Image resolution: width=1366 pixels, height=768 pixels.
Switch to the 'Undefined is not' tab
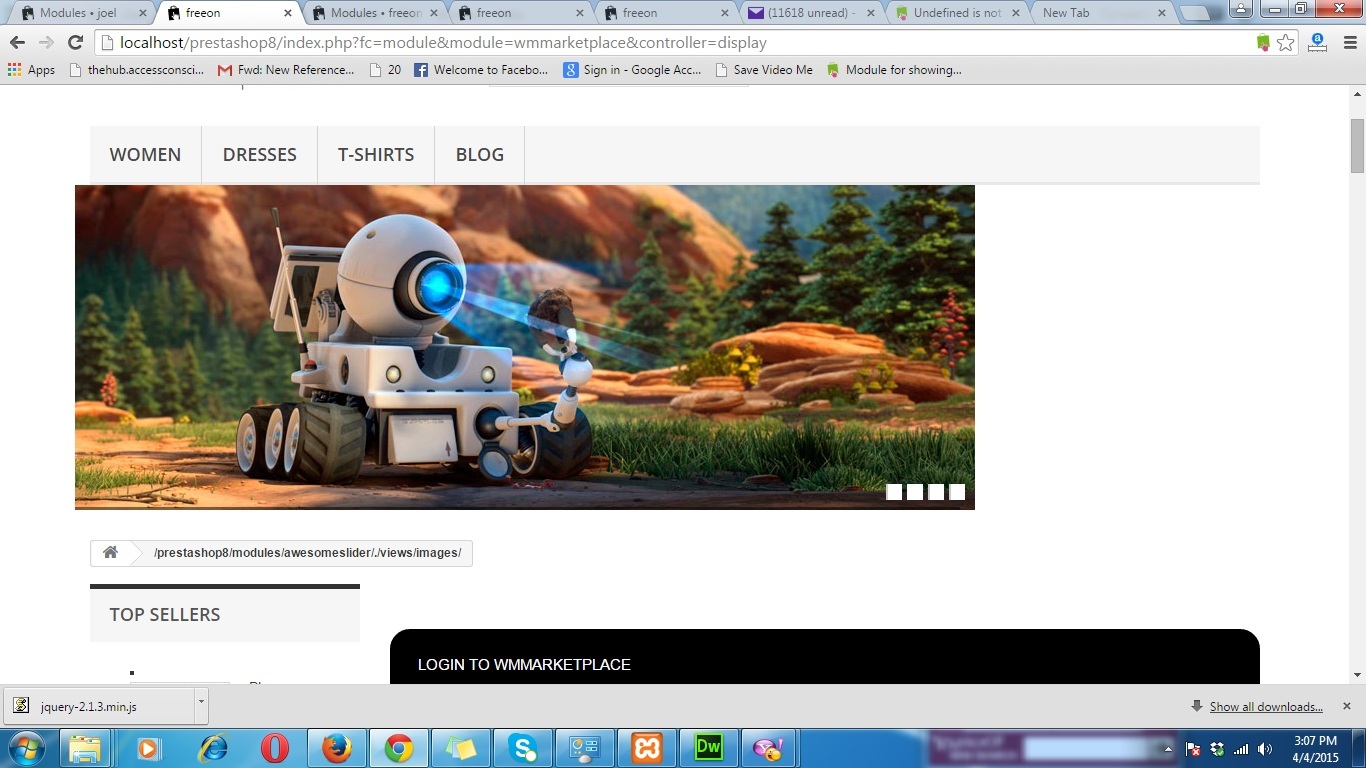957,13
